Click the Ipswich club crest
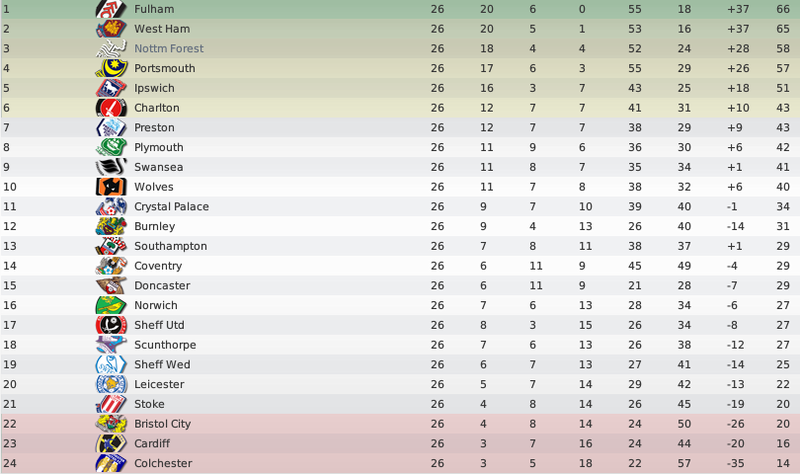 click(x=111, y=88)
